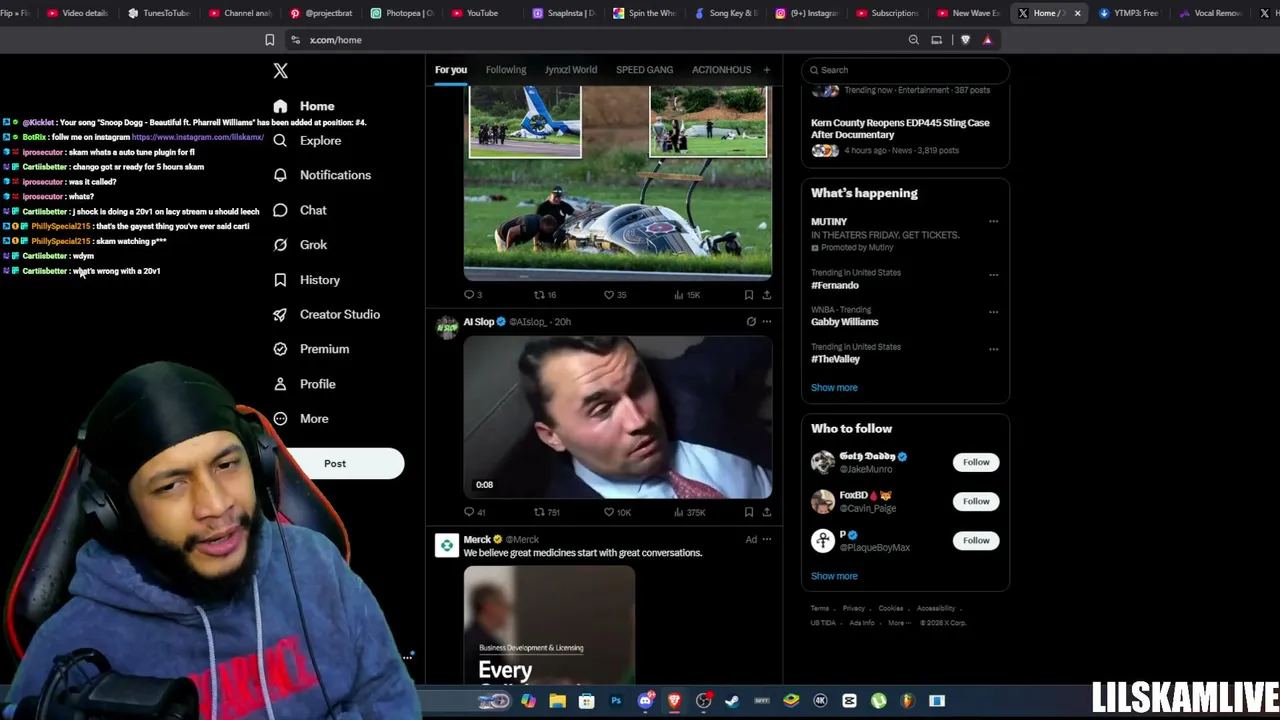1280x720 pixels.
Task: Open the AI Slop profile avatar
Action: (447, 326)
